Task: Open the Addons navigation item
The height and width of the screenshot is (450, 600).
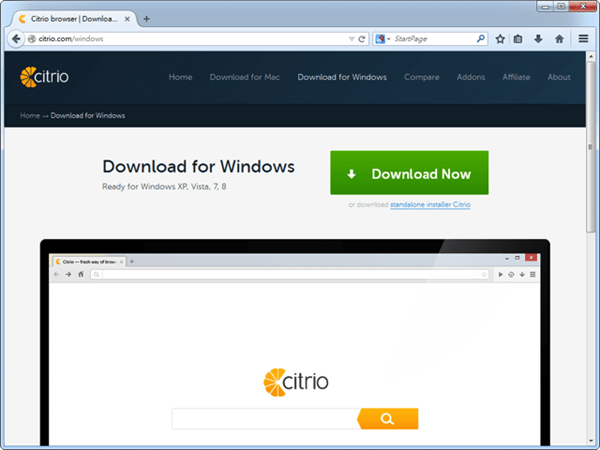Action: tap(471, 77)
